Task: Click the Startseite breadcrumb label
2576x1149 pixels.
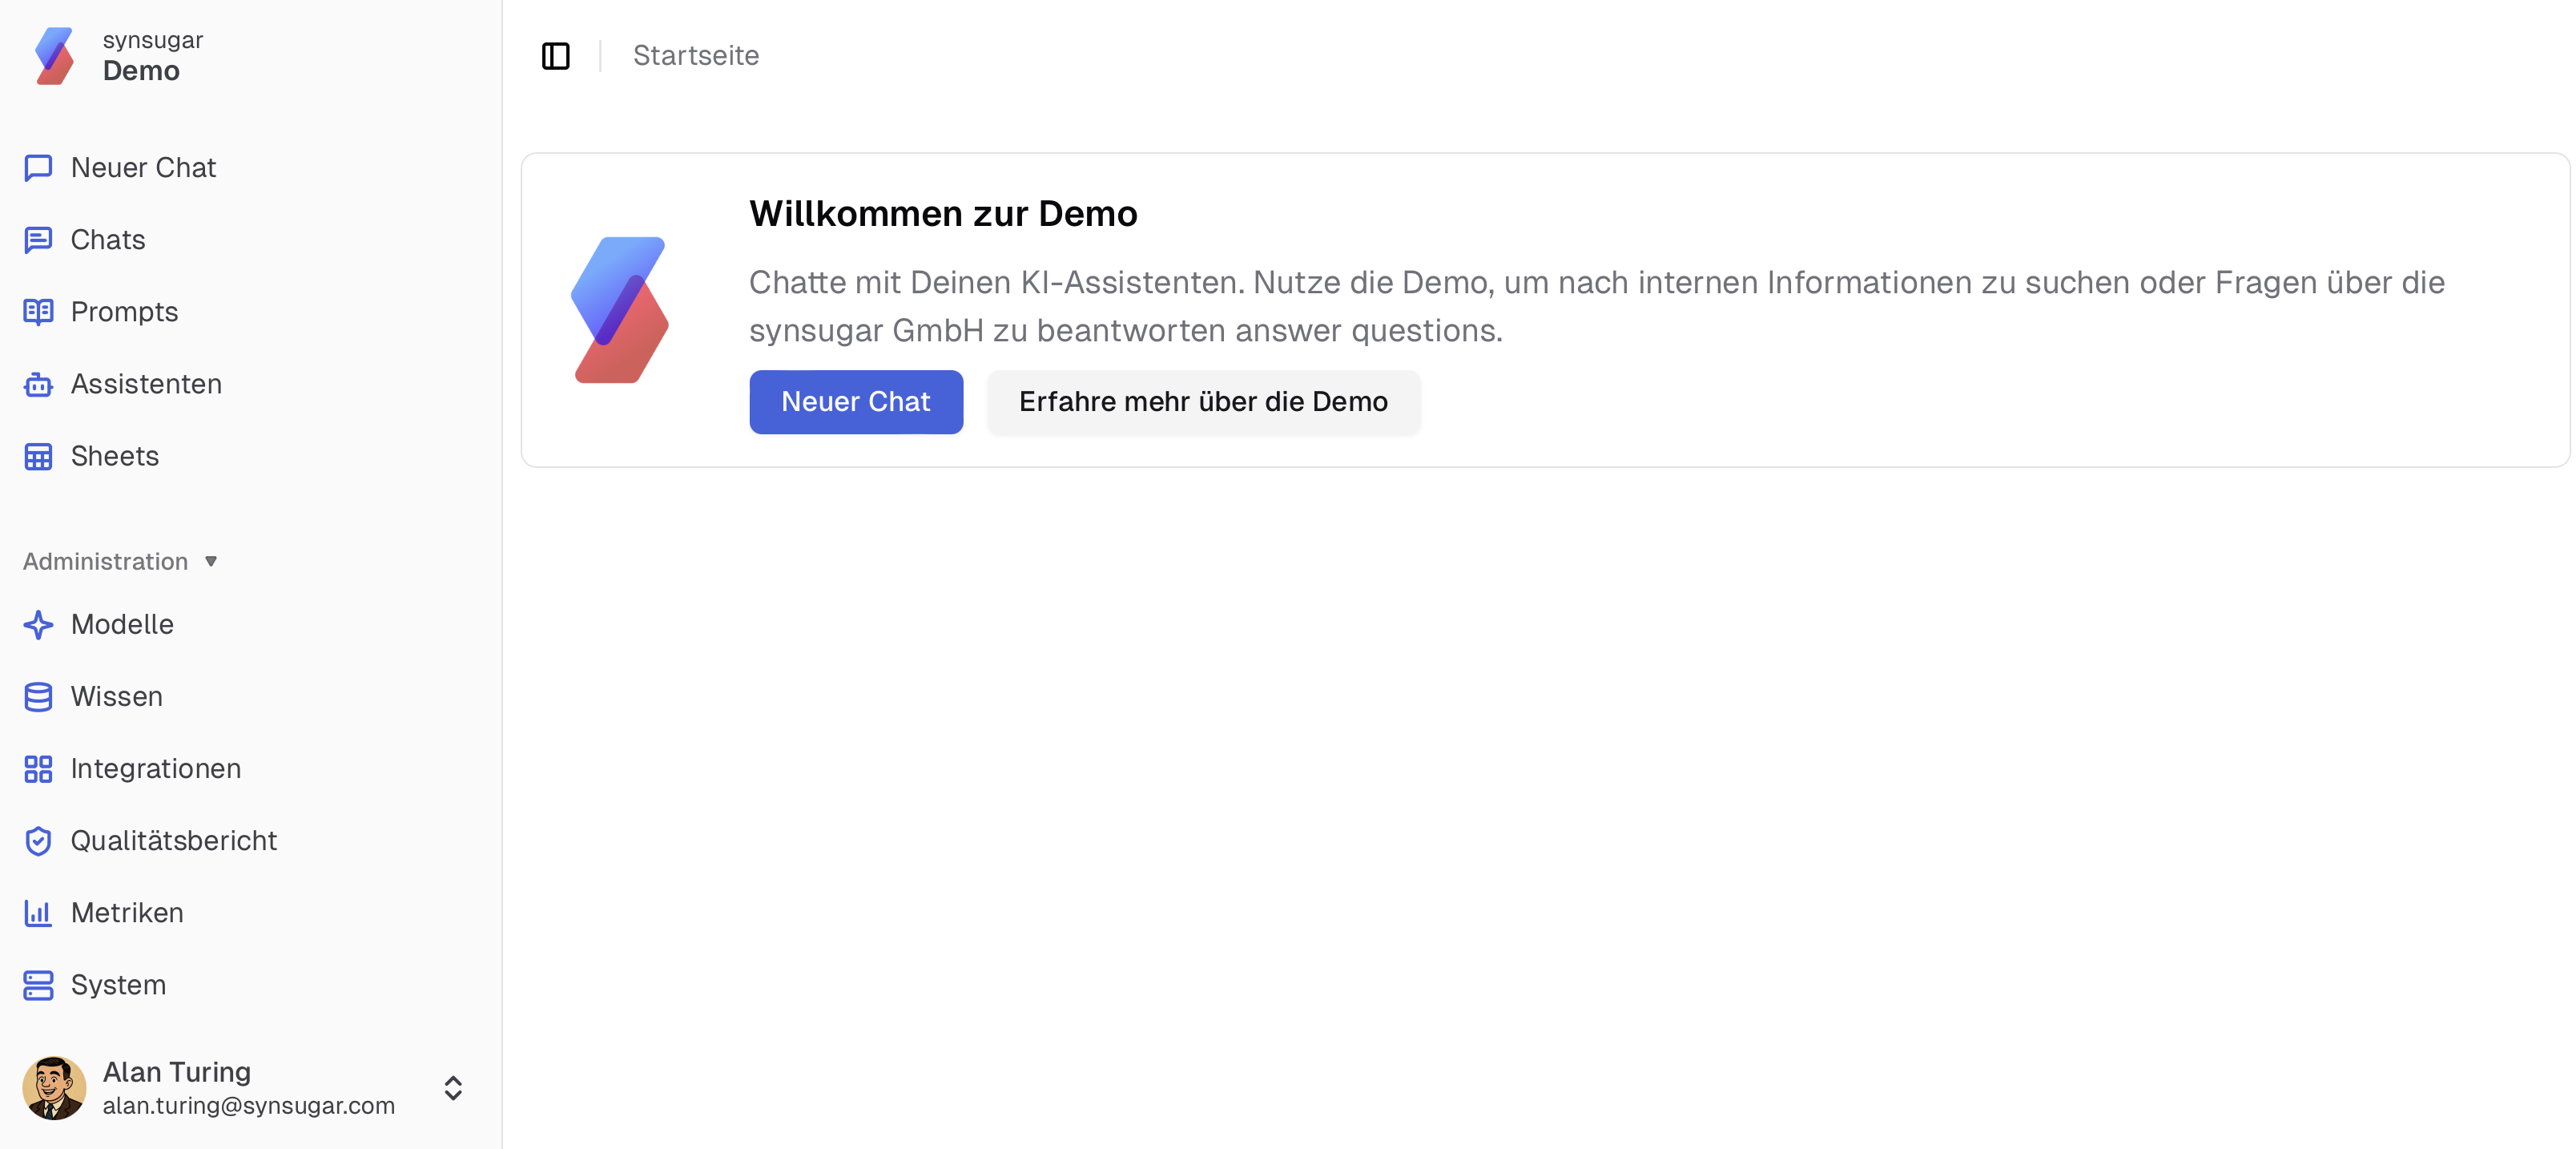Action: click(x=696, y=56)
